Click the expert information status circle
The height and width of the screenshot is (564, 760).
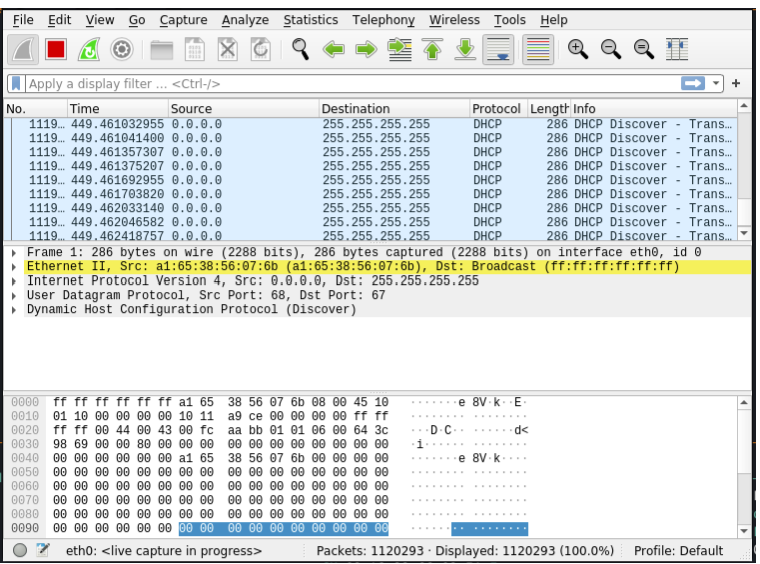coord(20,550)
